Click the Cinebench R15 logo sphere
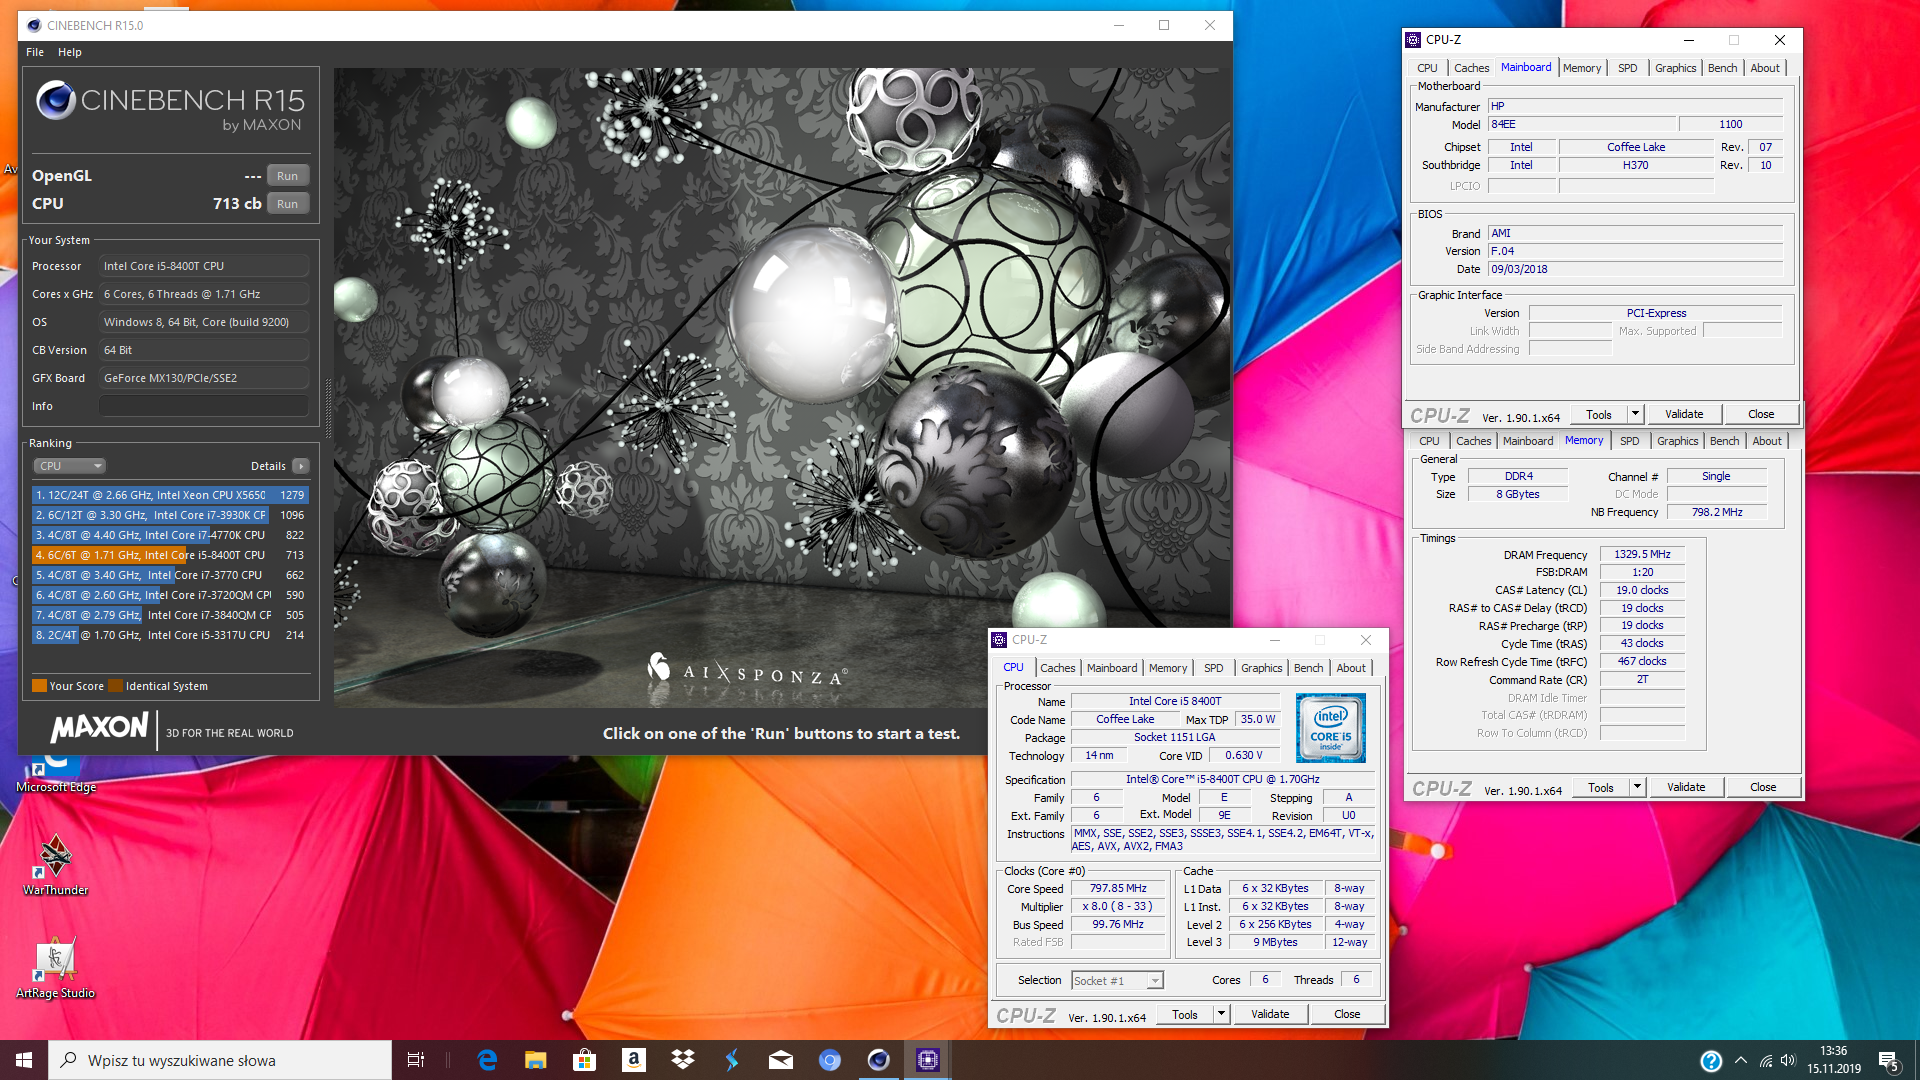1920x1080 pixels. pos(56,101)
